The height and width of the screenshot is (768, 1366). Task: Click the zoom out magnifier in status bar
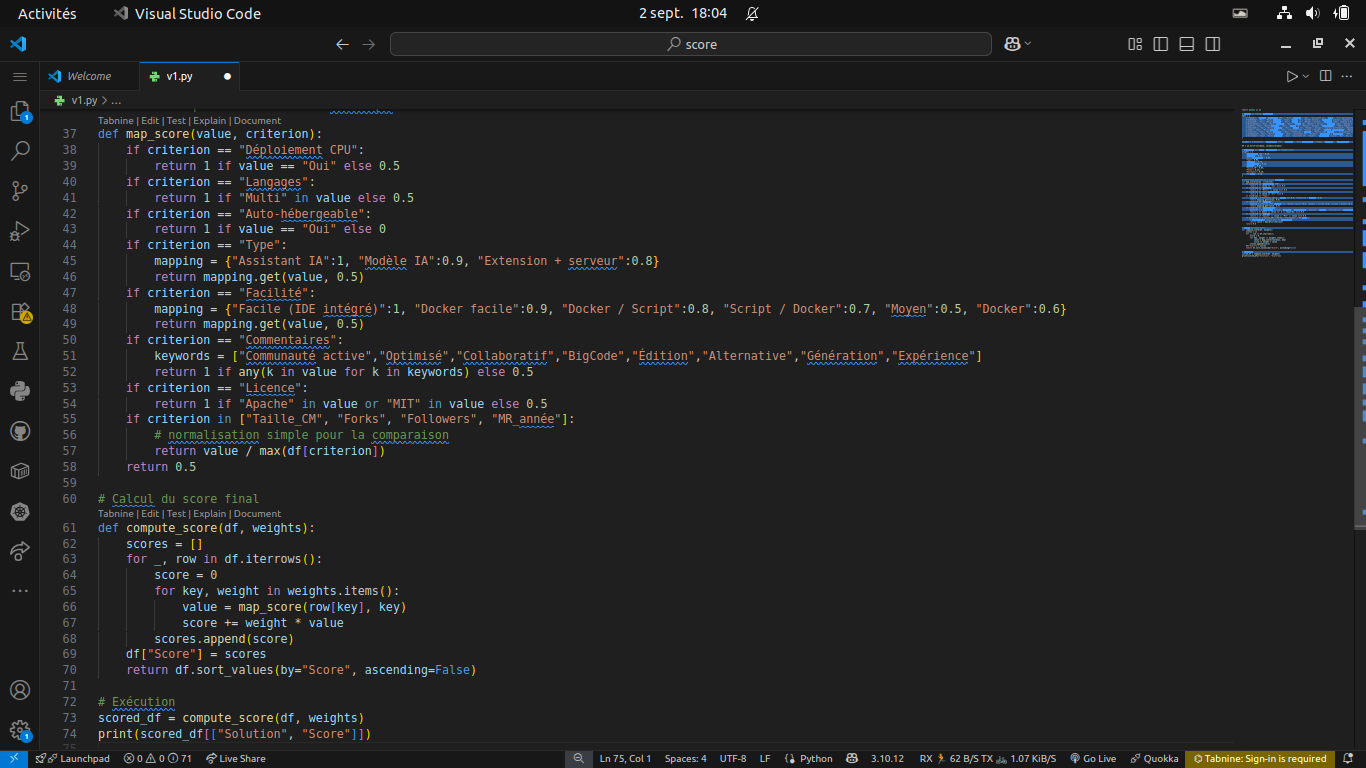(579, 758)
